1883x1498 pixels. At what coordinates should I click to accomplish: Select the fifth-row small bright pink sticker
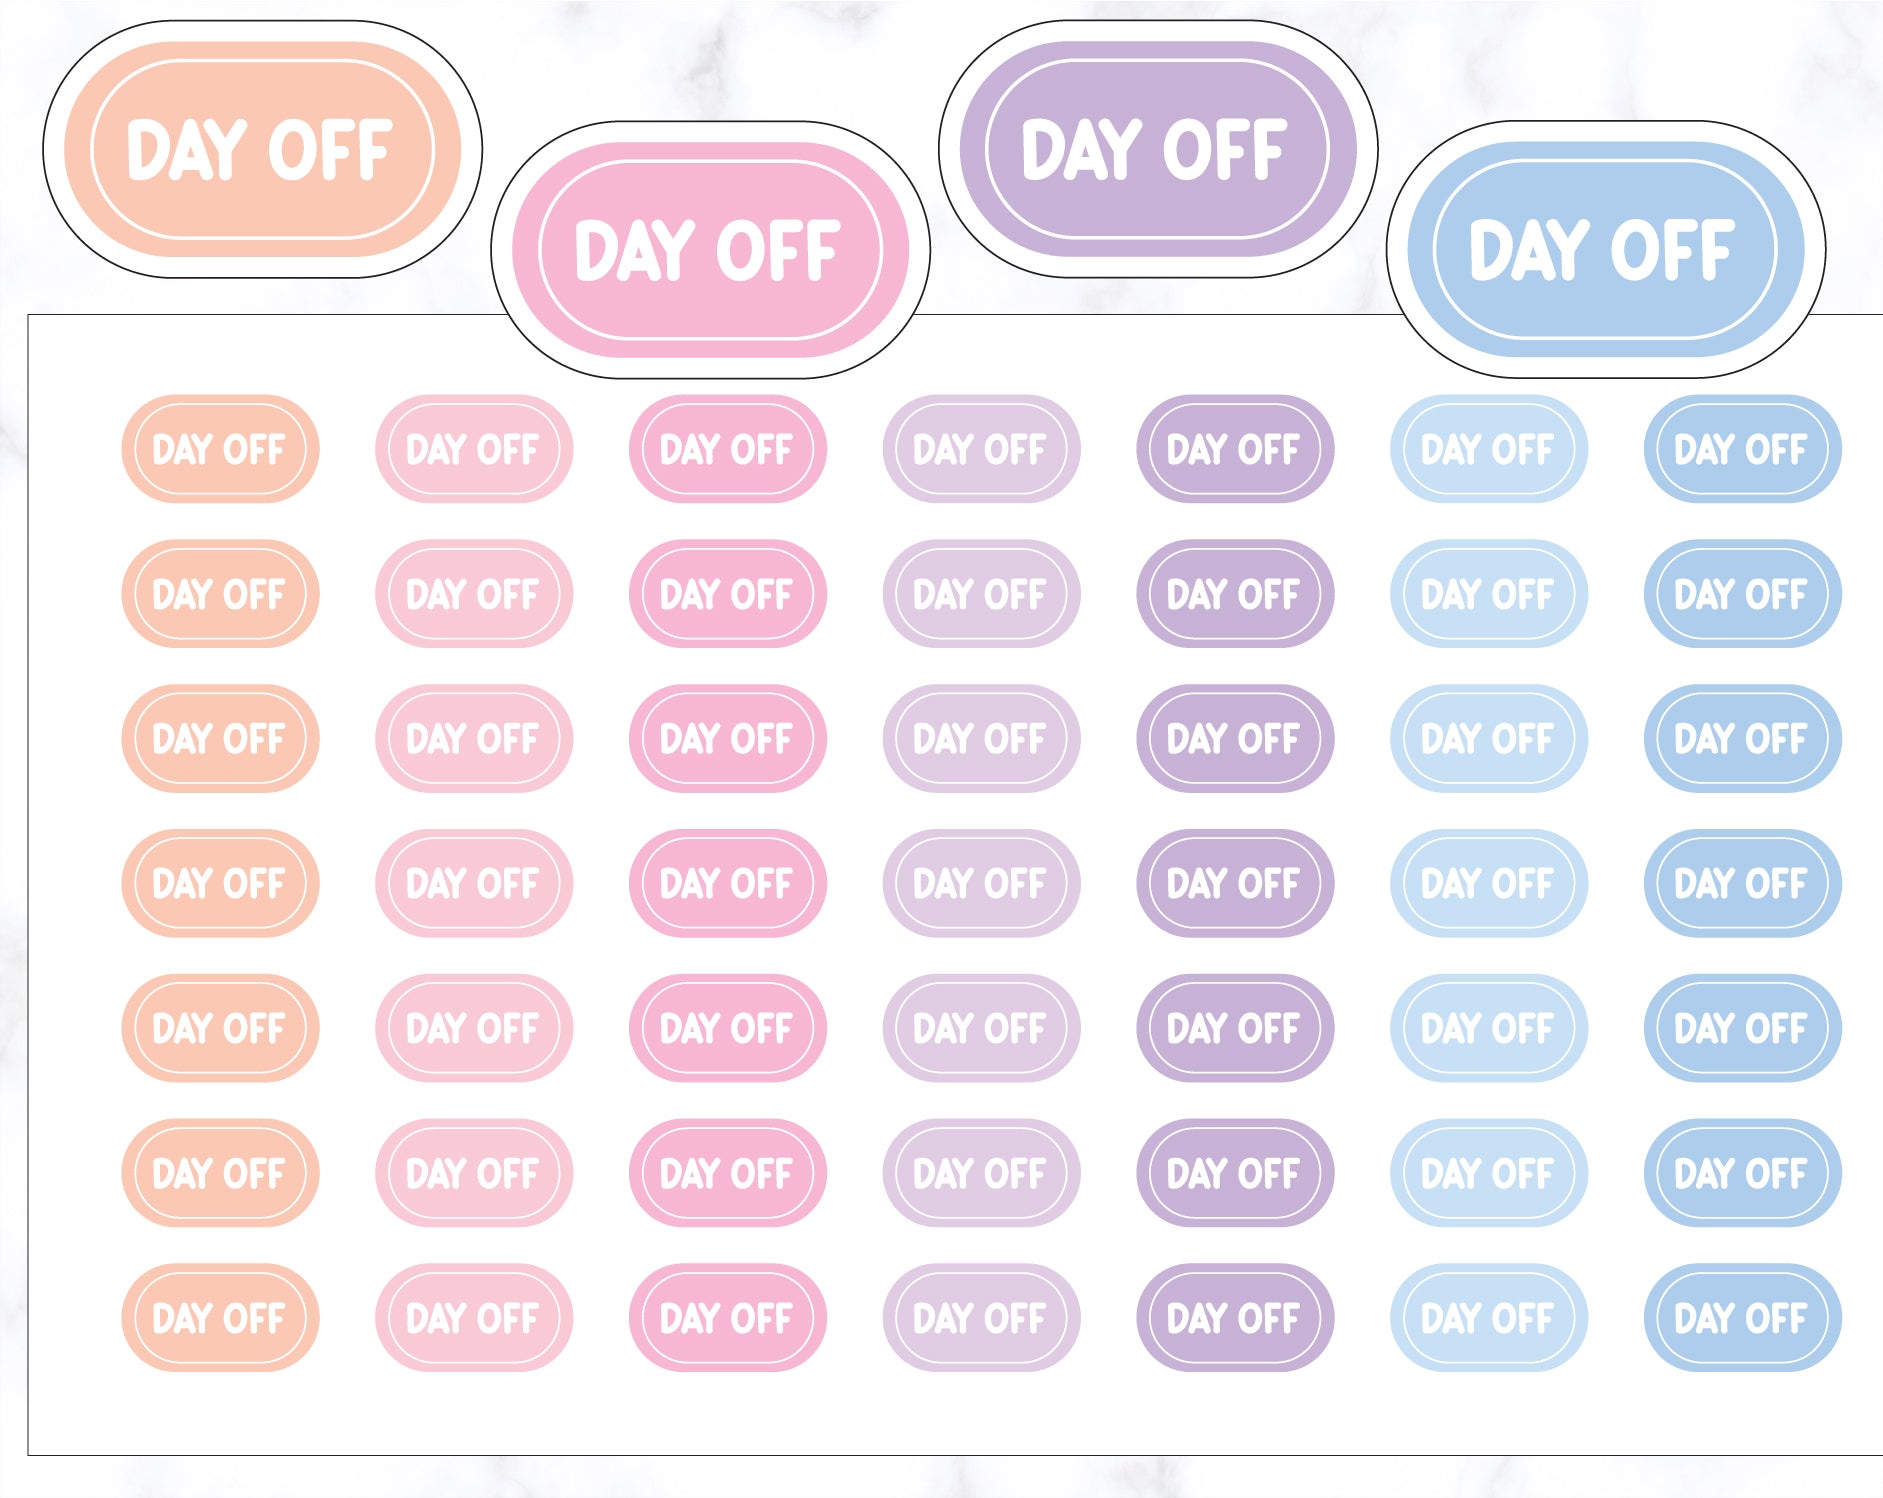click(x=727, y=1028)
